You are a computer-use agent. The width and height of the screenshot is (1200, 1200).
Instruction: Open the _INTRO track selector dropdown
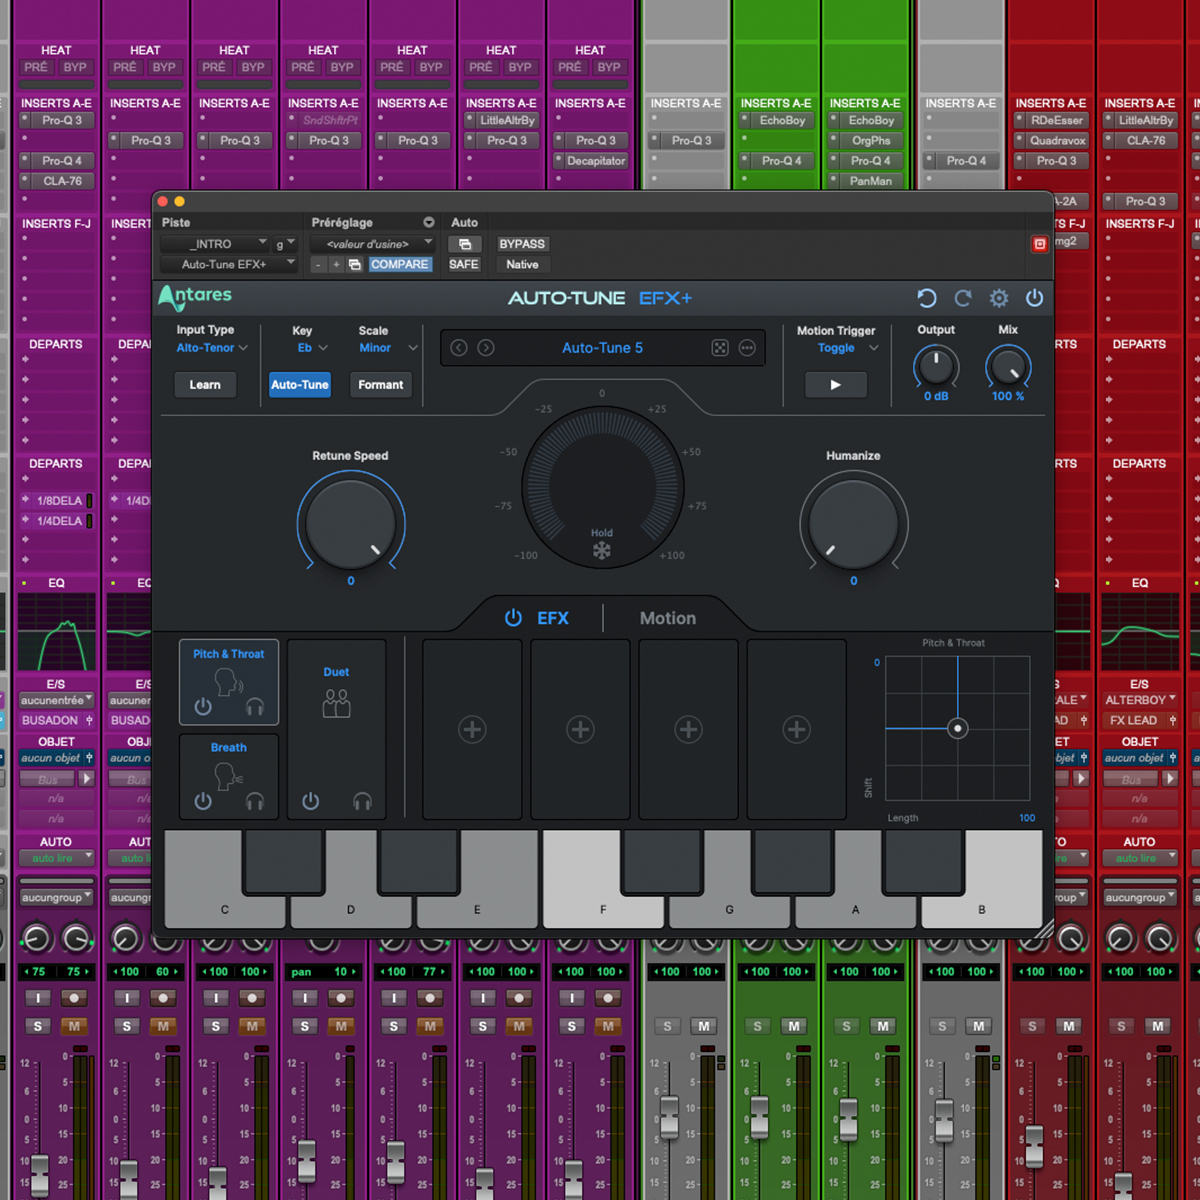pos(215,244)
